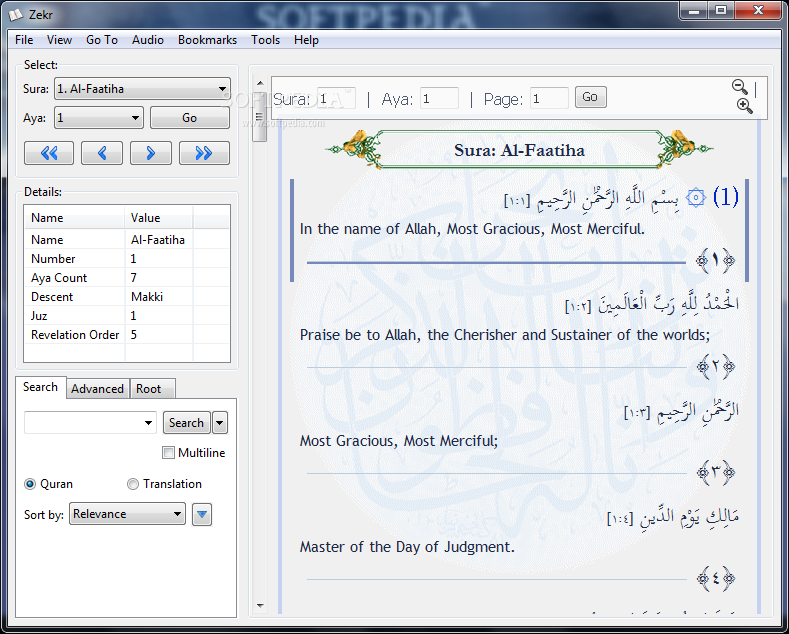Open the Audio menu
The image size is (789, 634).
(x=148, y=40)
